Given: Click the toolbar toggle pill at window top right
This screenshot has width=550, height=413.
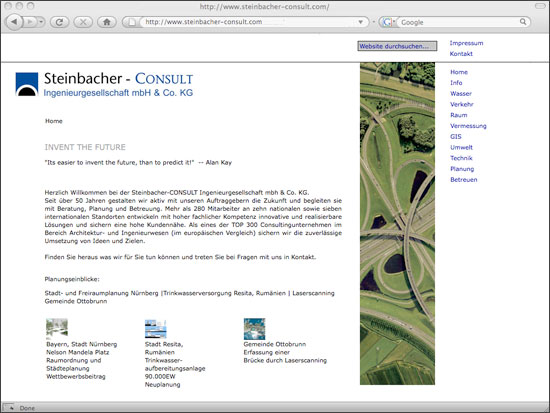Looking at the screenshot, I should pos(540,6).
